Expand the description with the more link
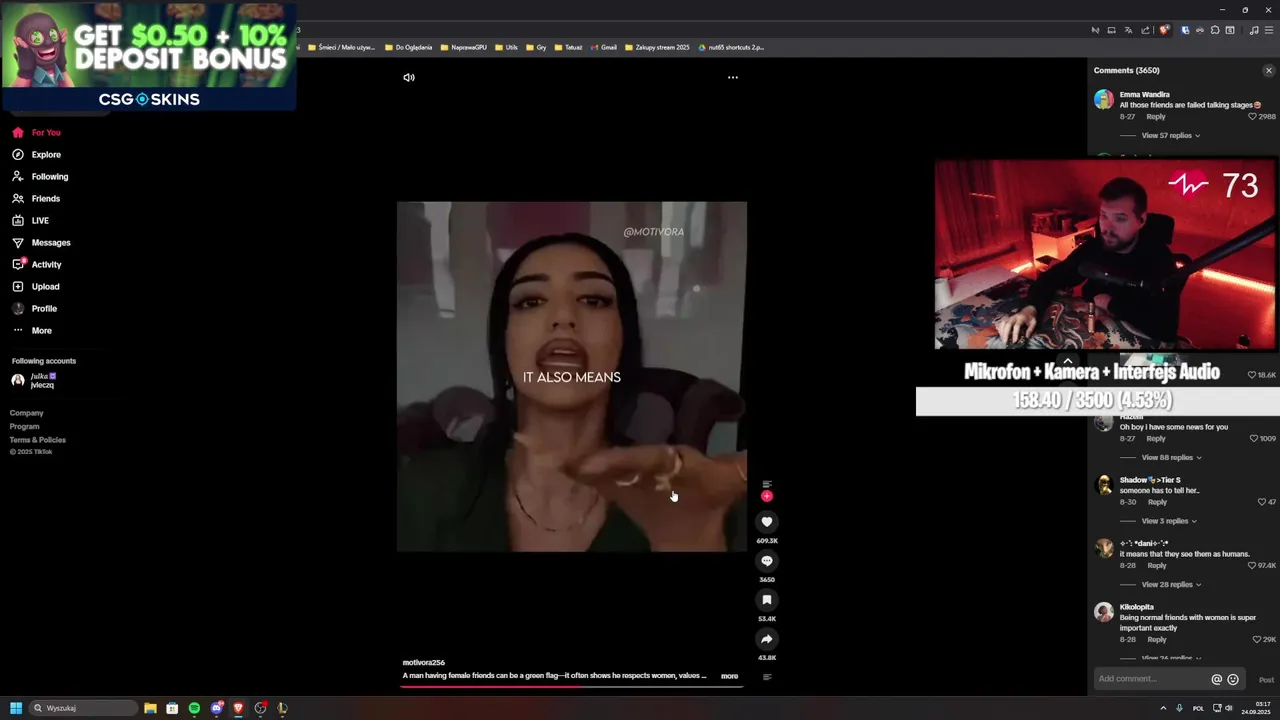Image resolution: width=1280 pixels, height=720 pixels. [730, 676]
